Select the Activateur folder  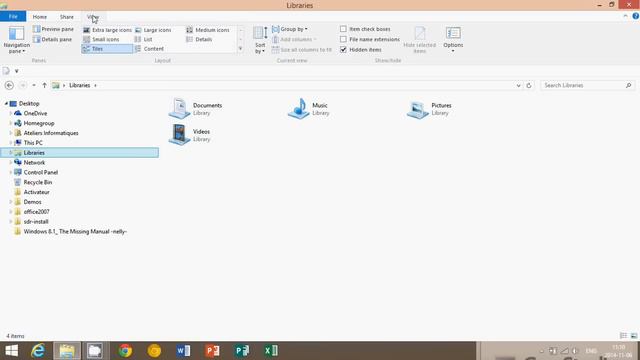[36, 192]
